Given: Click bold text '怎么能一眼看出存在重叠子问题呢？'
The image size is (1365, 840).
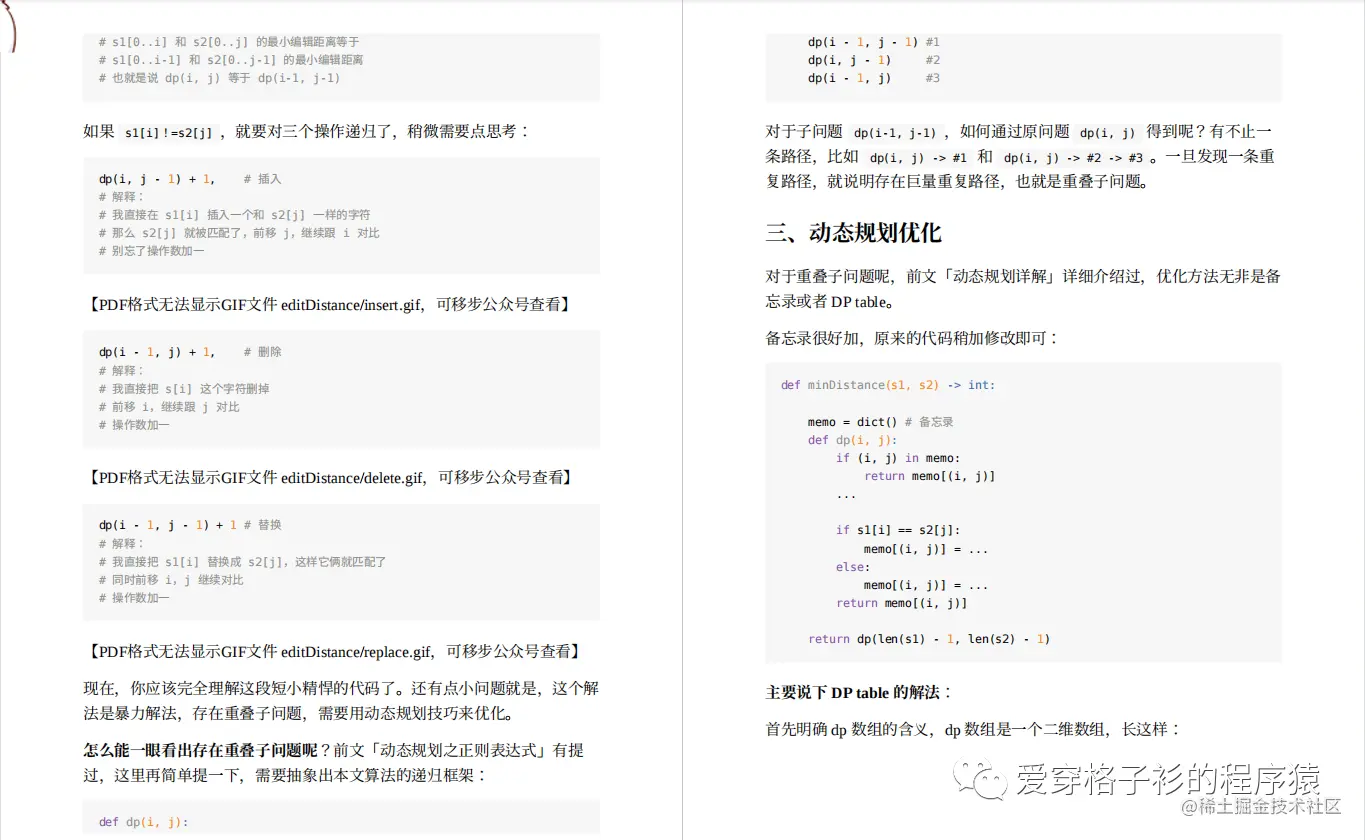Looking at the screenshot, I should click(x=209, y=750).
